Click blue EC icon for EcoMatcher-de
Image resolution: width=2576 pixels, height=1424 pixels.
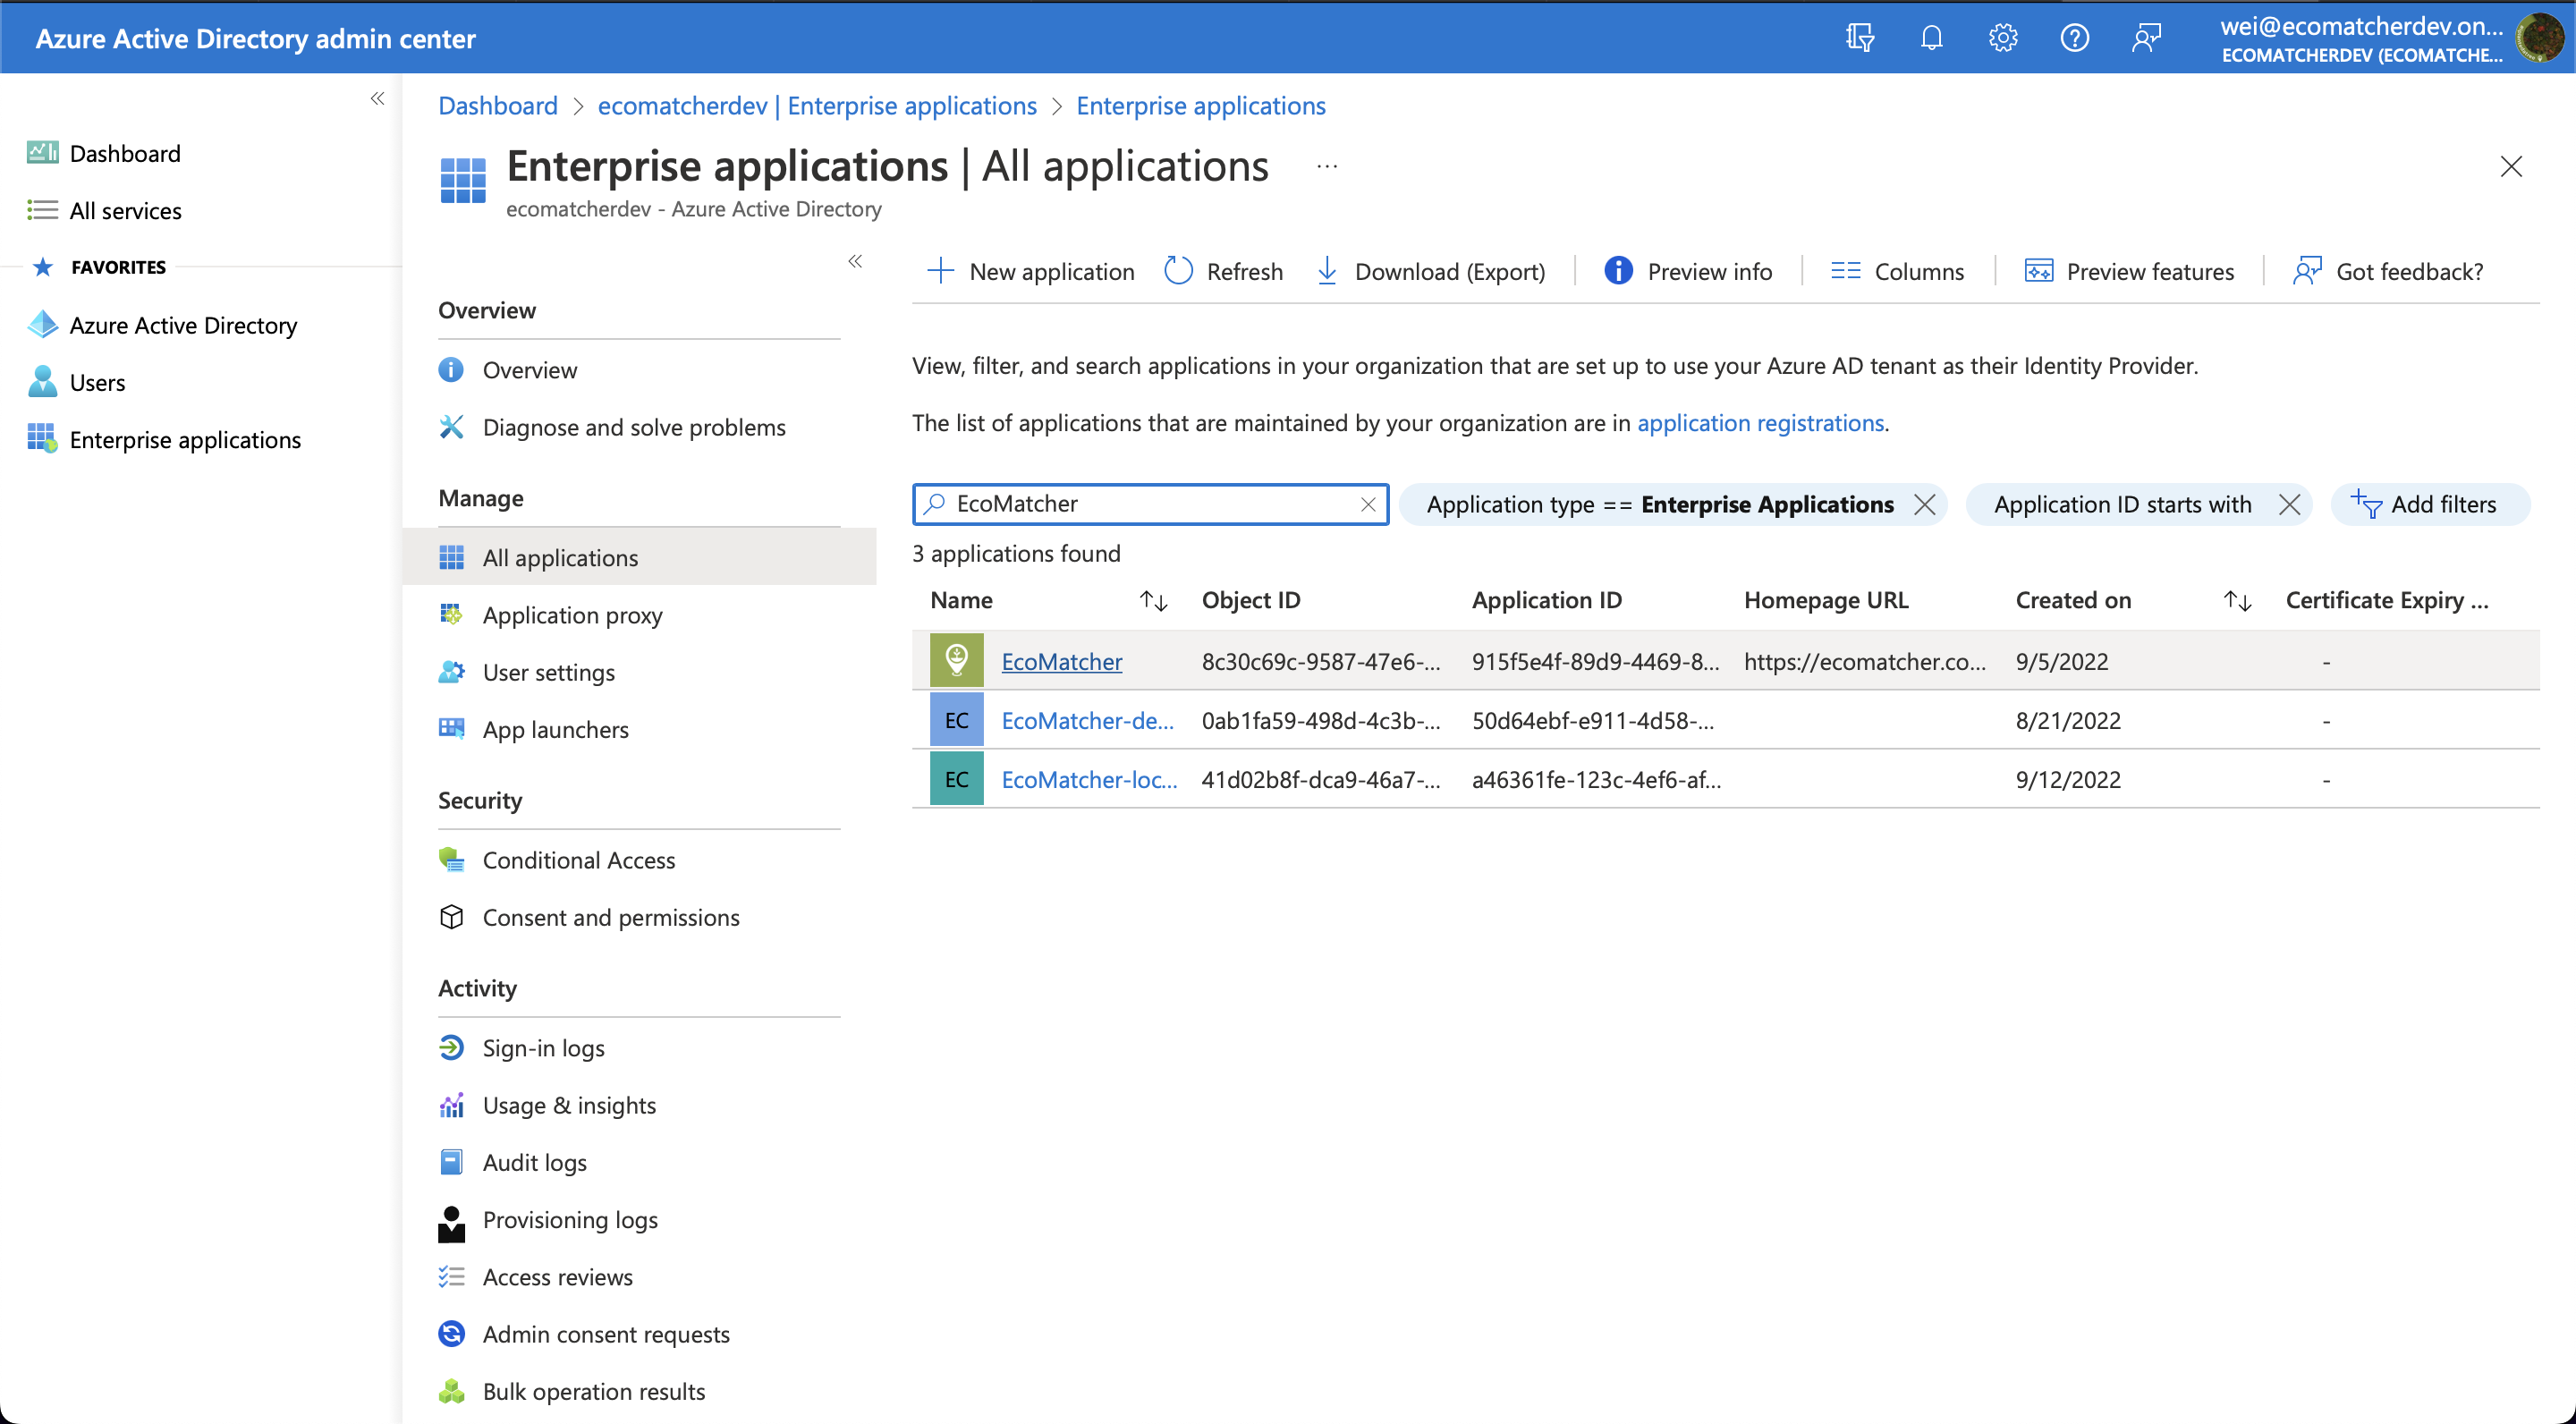coord(956,719)
